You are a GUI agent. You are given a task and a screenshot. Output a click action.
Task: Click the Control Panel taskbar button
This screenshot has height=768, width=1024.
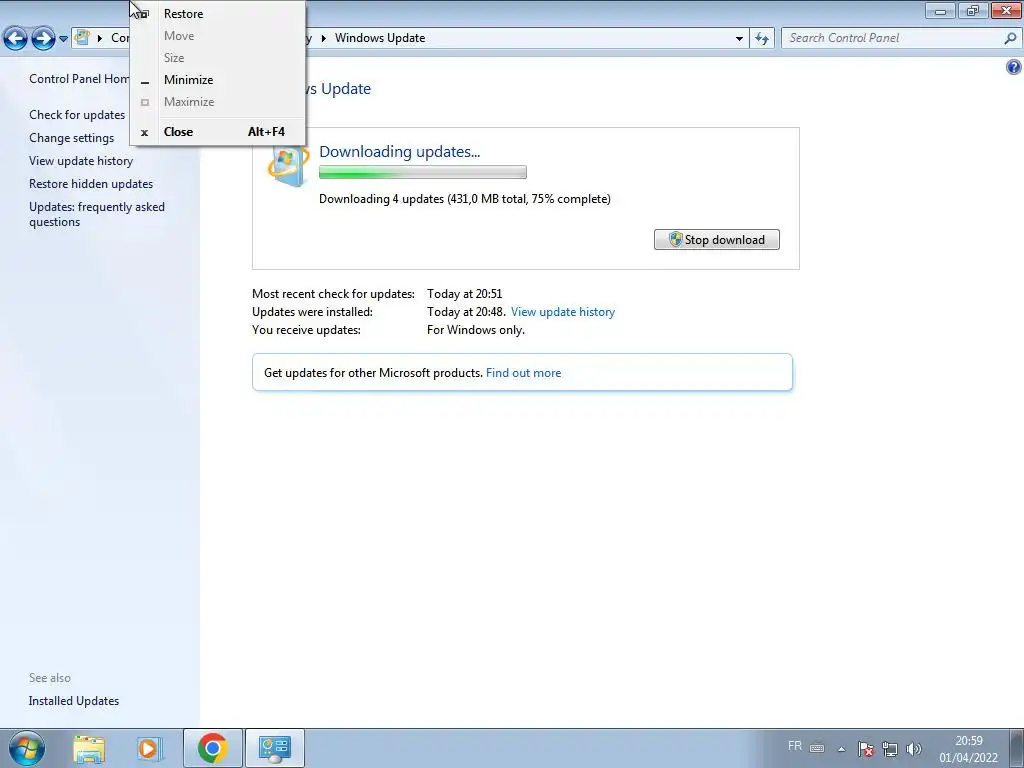click(275, 748)
